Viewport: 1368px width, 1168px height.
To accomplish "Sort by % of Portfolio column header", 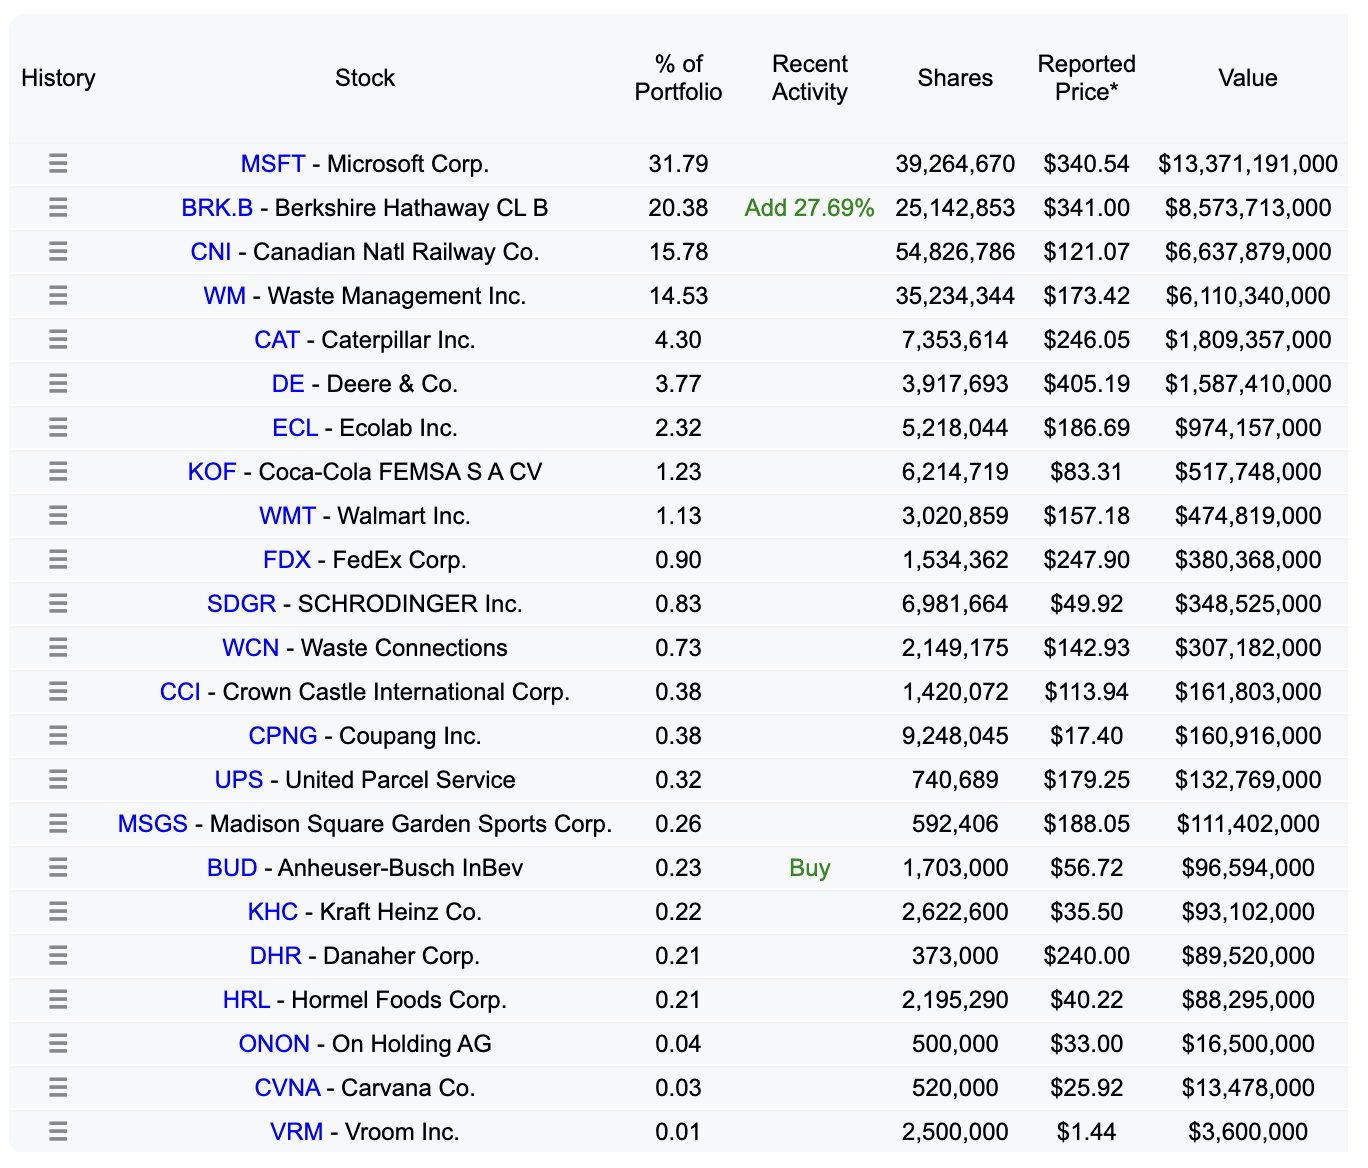I will tap(678, 78).
